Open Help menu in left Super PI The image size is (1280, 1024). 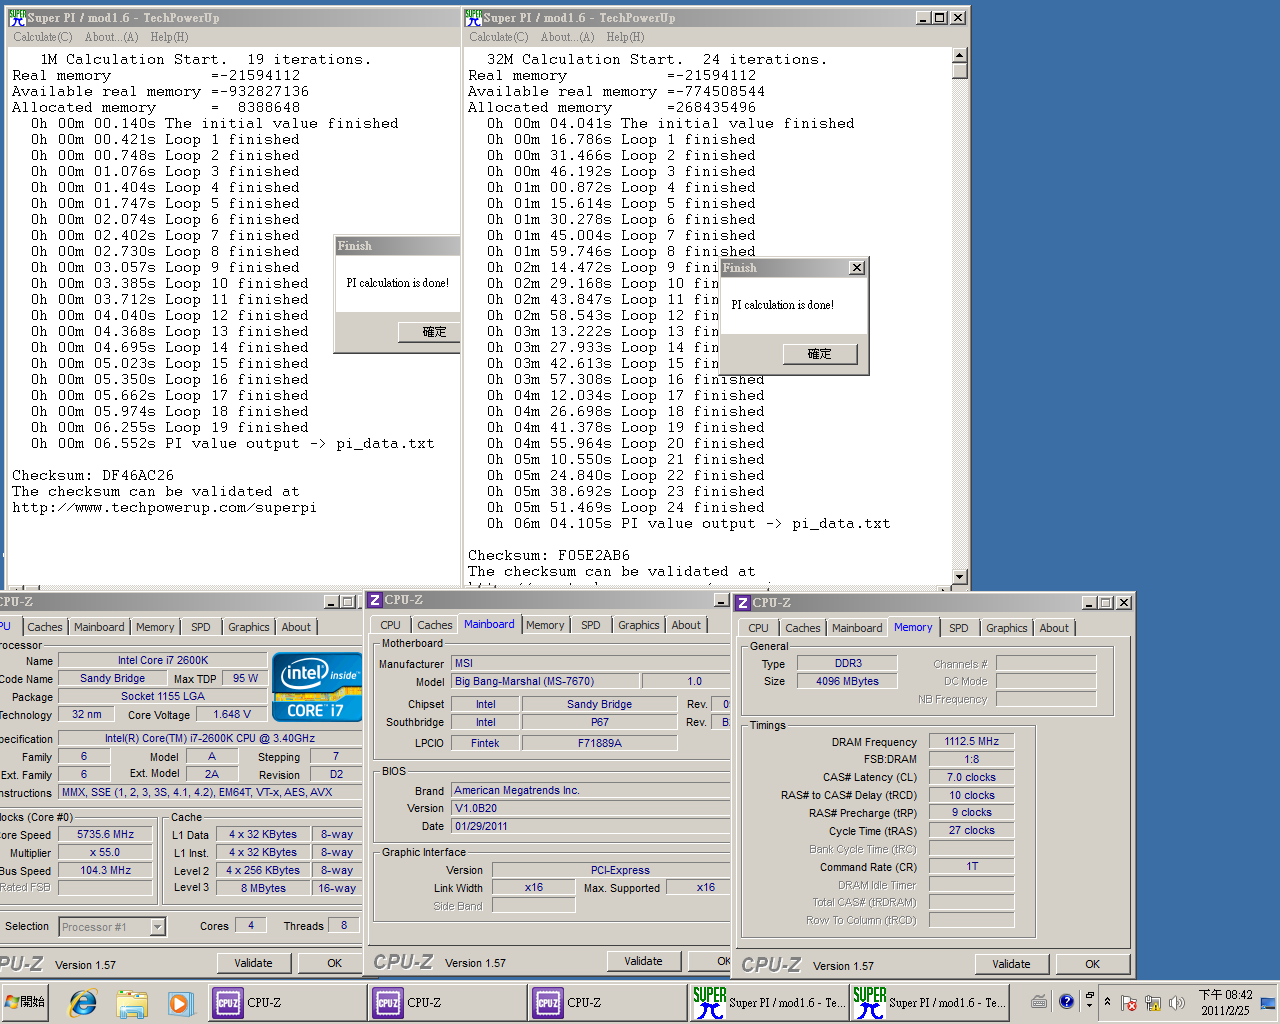(x=169, y=37)
